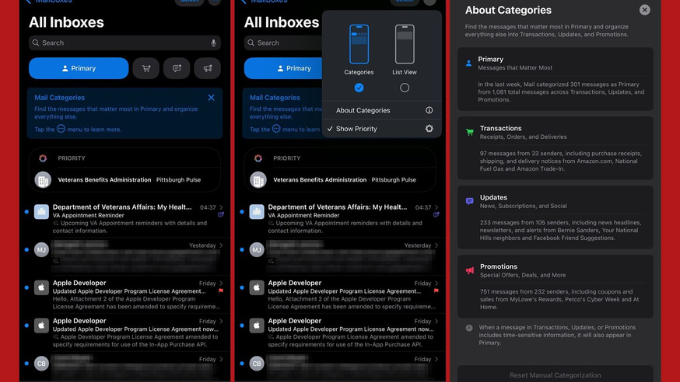
Task: Expand the Yesterday email chevron in left screen
Action: coord(222,245)
